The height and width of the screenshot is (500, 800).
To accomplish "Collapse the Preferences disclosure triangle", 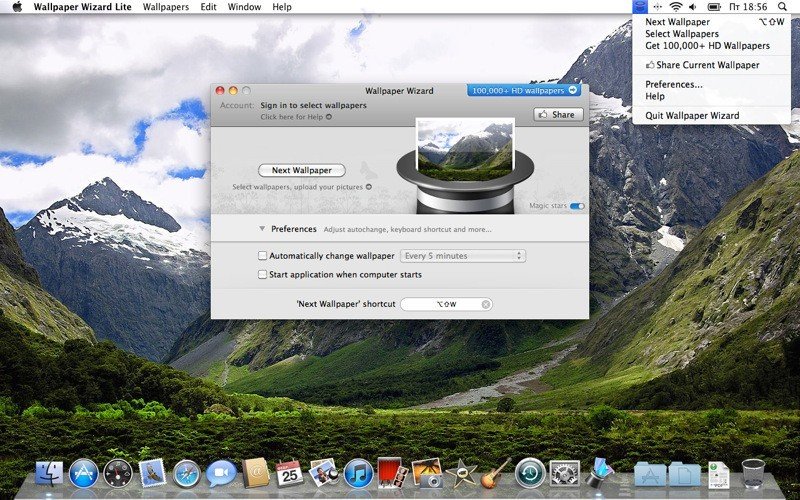I will (262, 229).
